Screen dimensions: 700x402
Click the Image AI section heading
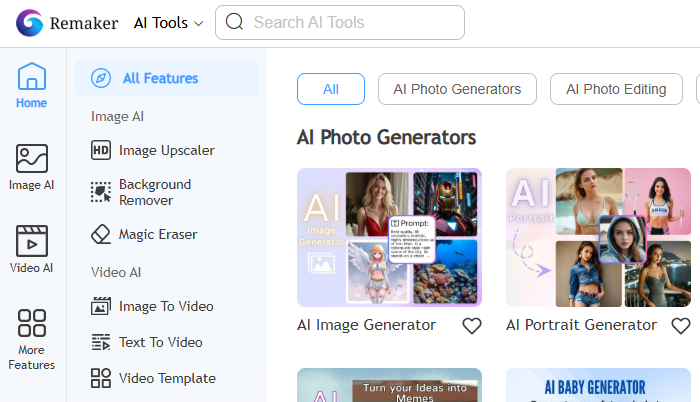click(117, 117)
